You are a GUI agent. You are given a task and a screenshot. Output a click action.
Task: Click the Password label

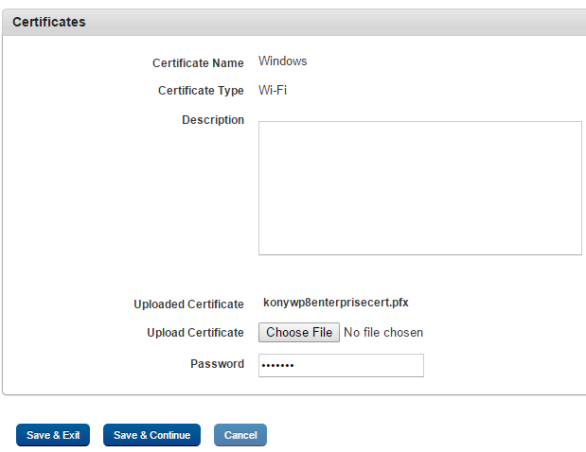click(217, 364)
